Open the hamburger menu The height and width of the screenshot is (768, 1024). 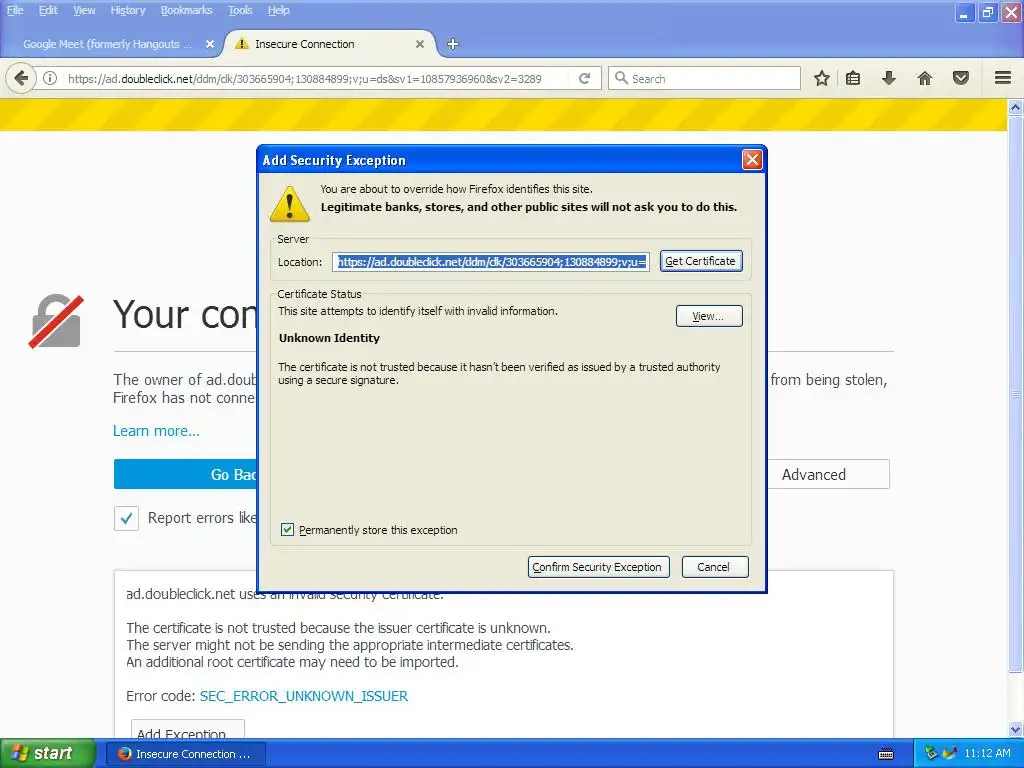pyautogui.click(x=1003, y=78)
